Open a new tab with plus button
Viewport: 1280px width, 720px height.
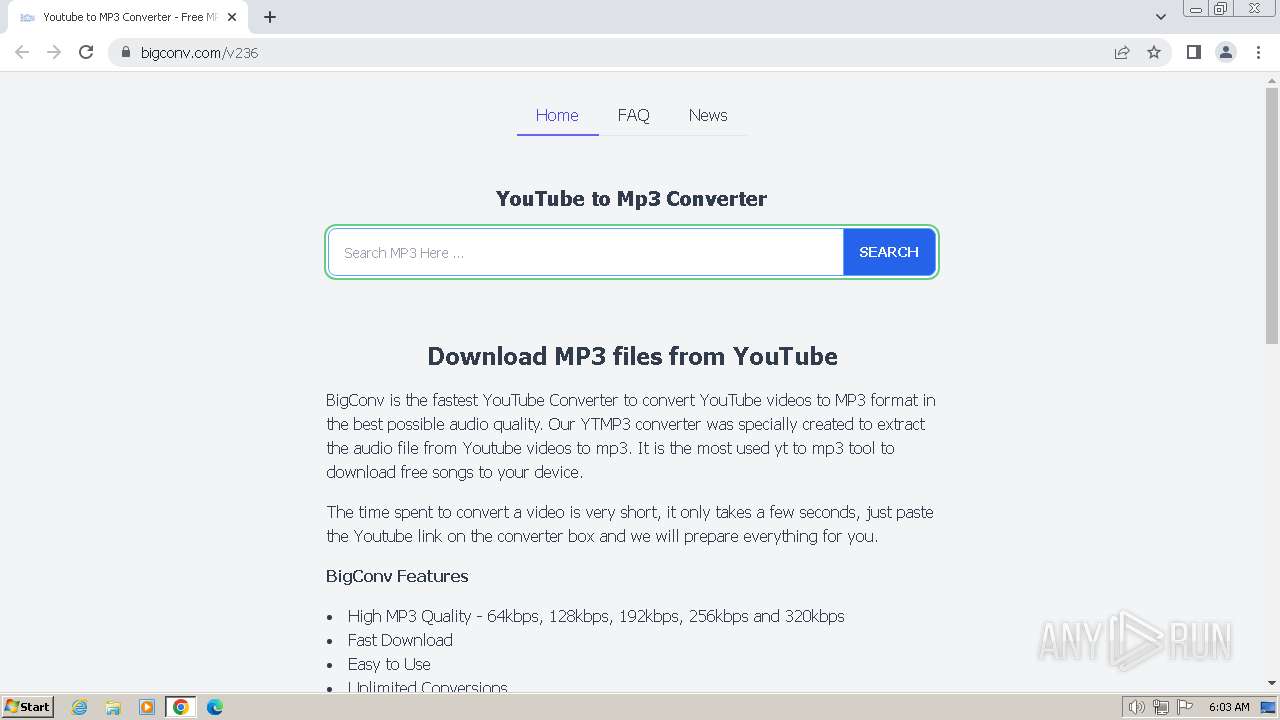(x=270, y=17)
